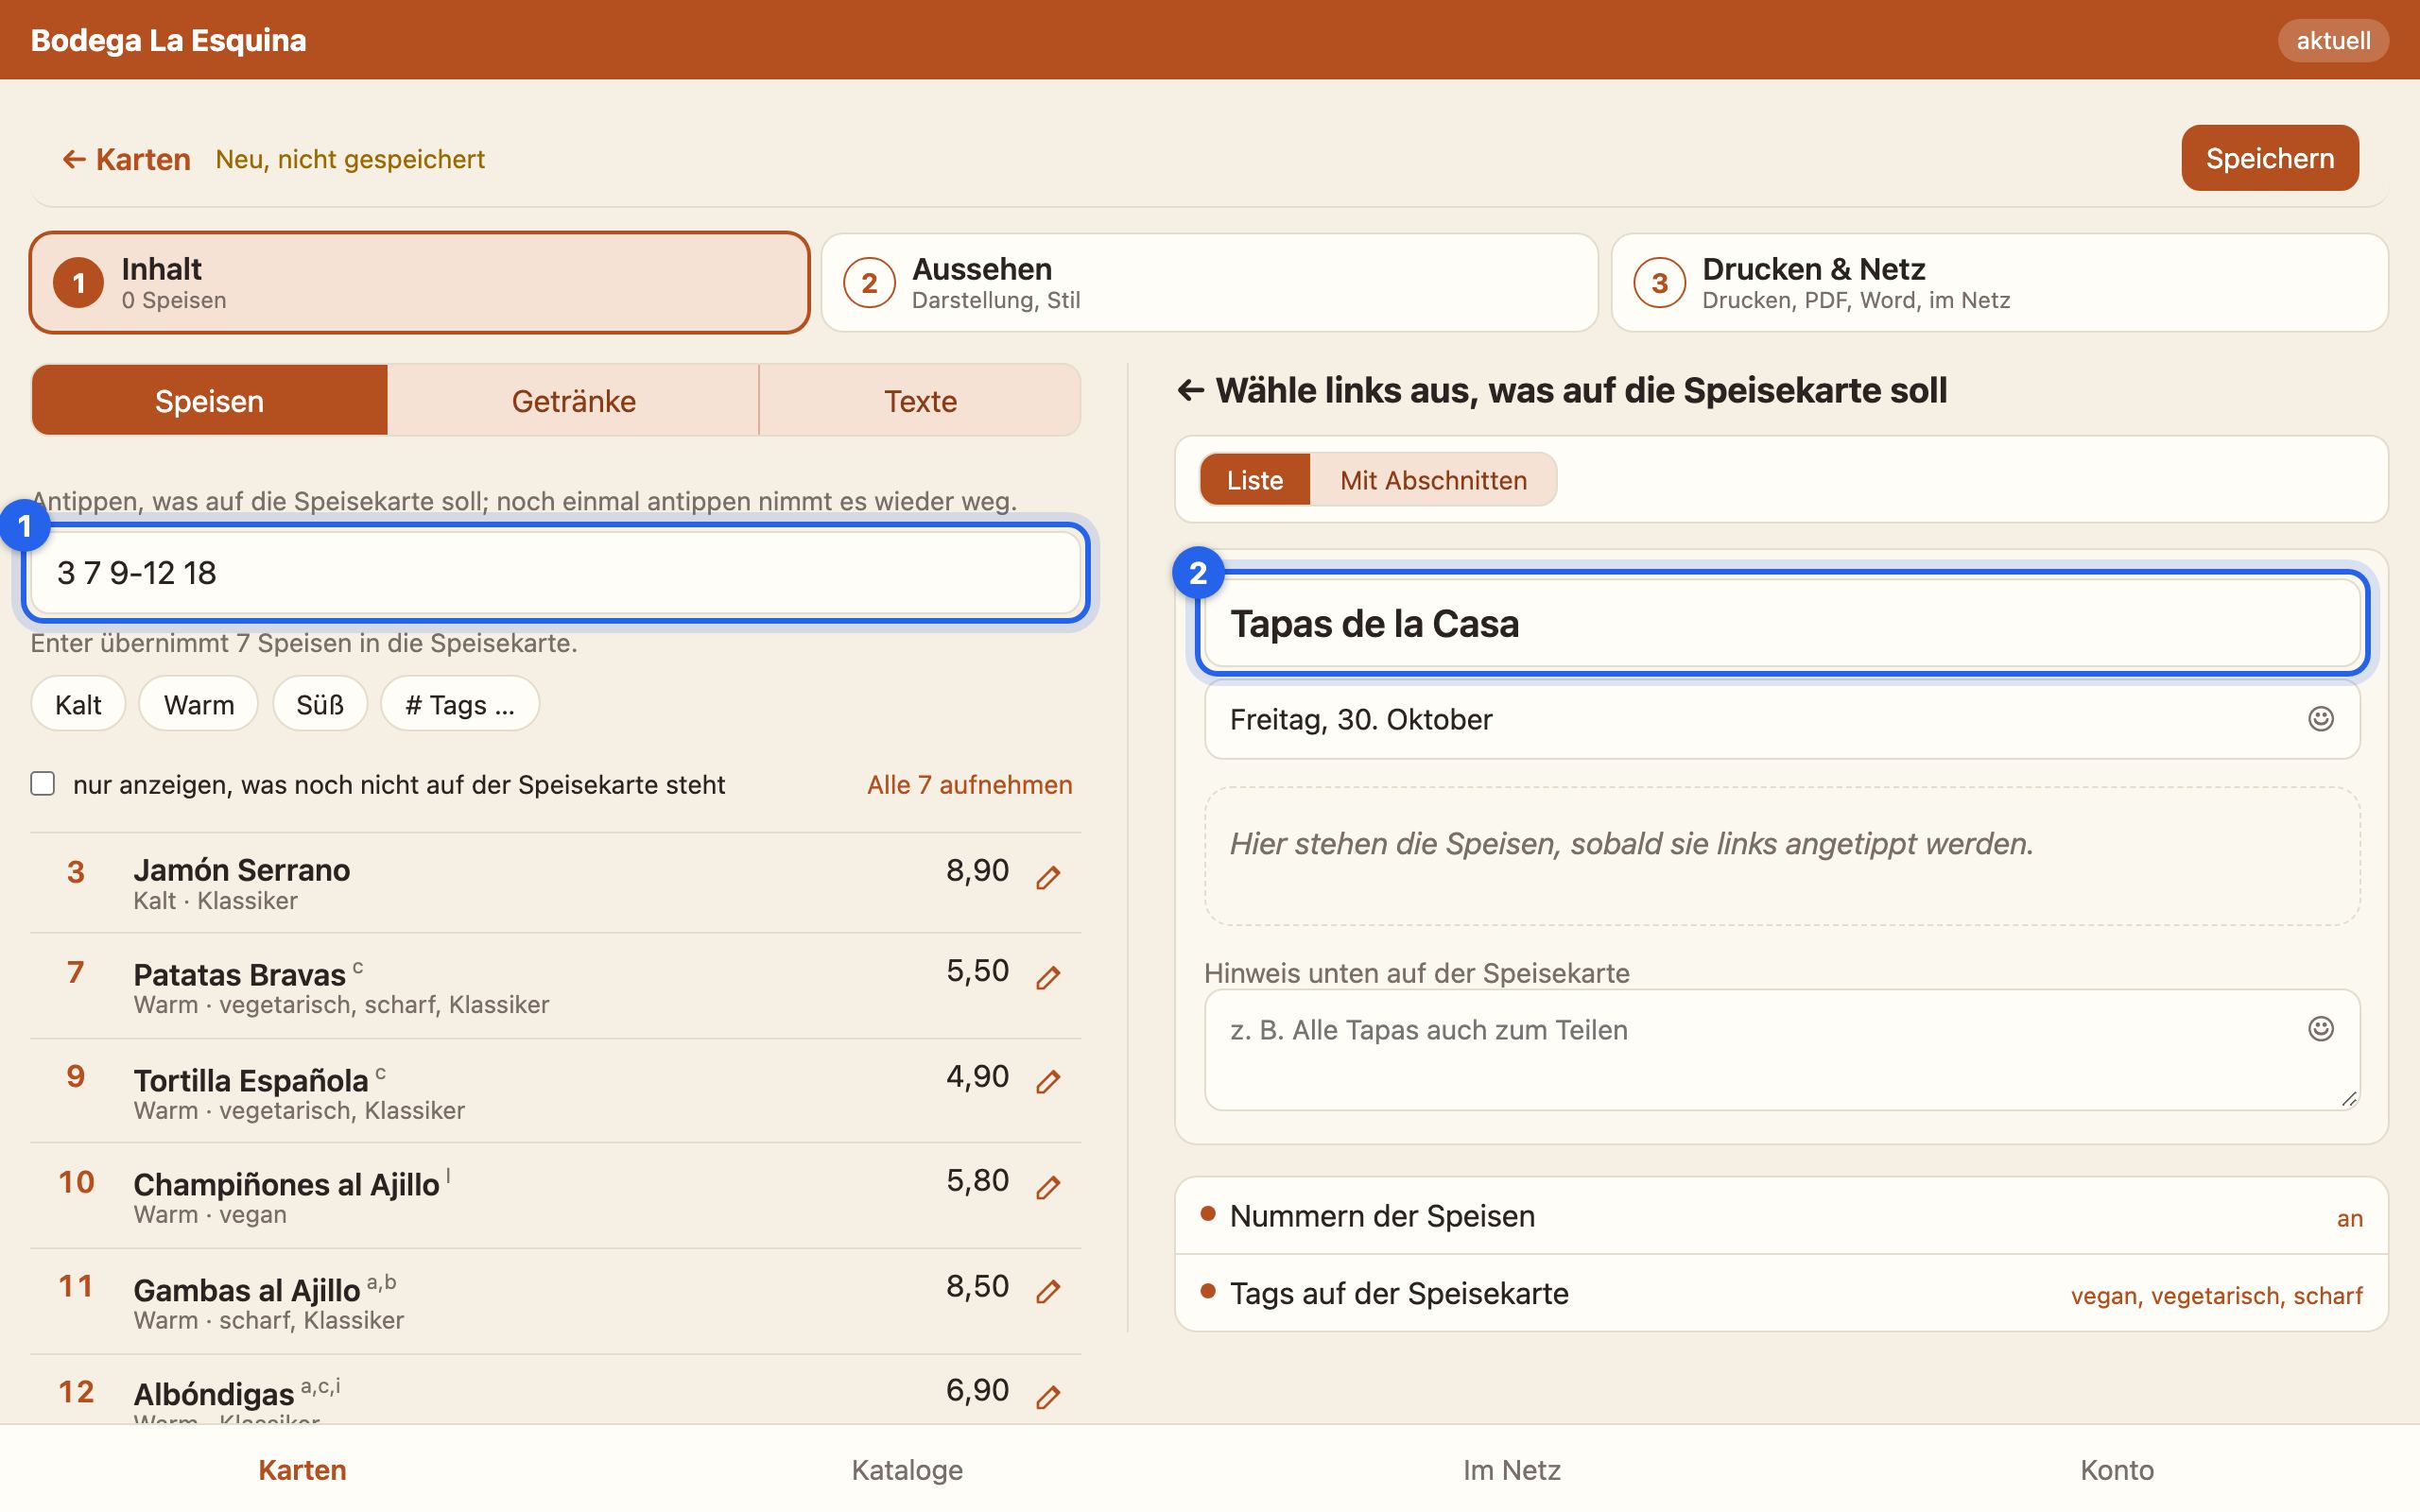Viewport: 2420px width, 1512px height.
Task: Open step 3 Drucken & Netz
Action: 2000,283
